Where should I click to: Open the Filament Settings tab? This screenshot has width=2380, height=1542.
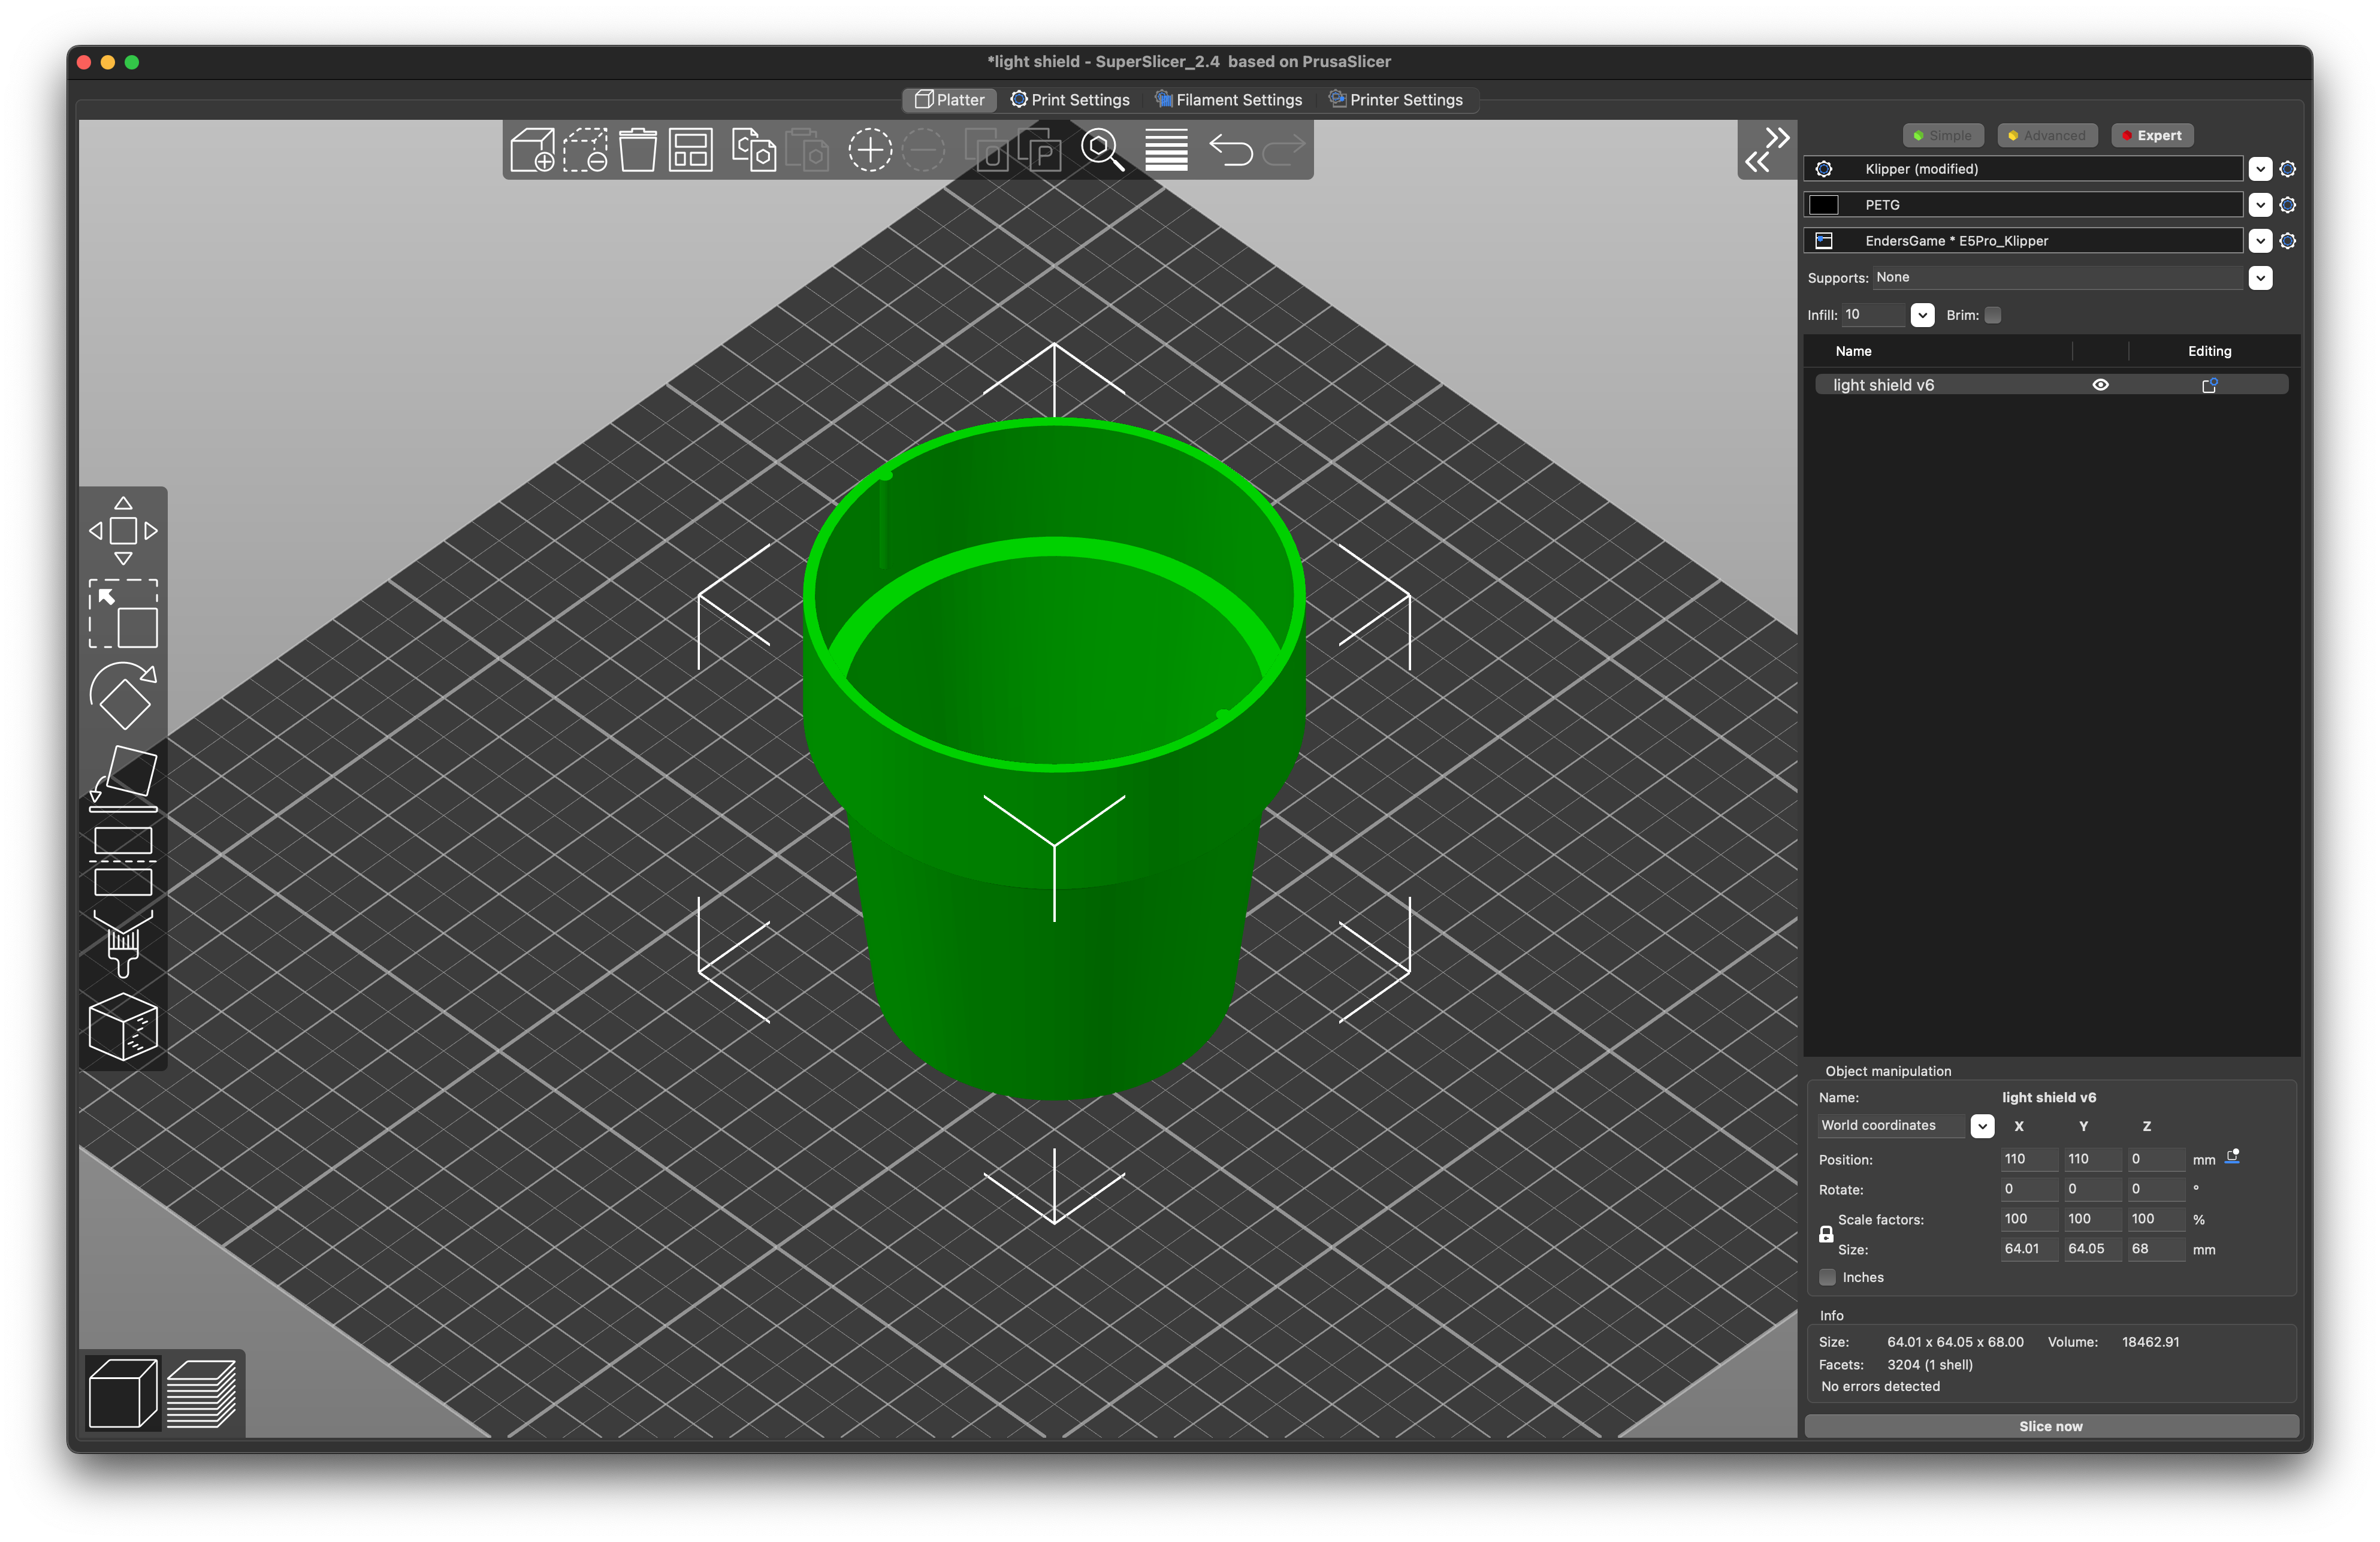click(1229, 100)
